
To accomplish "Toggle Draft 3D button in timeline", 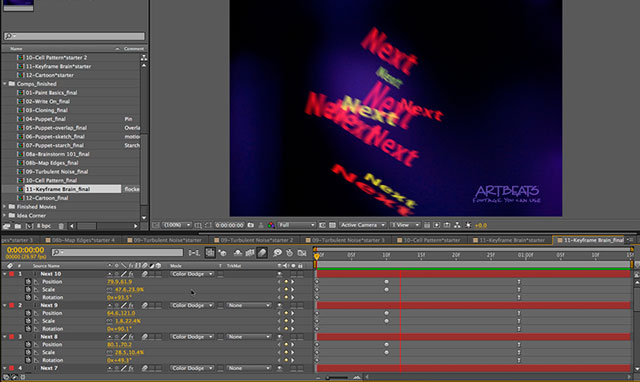I will click(x=223, y=253).
